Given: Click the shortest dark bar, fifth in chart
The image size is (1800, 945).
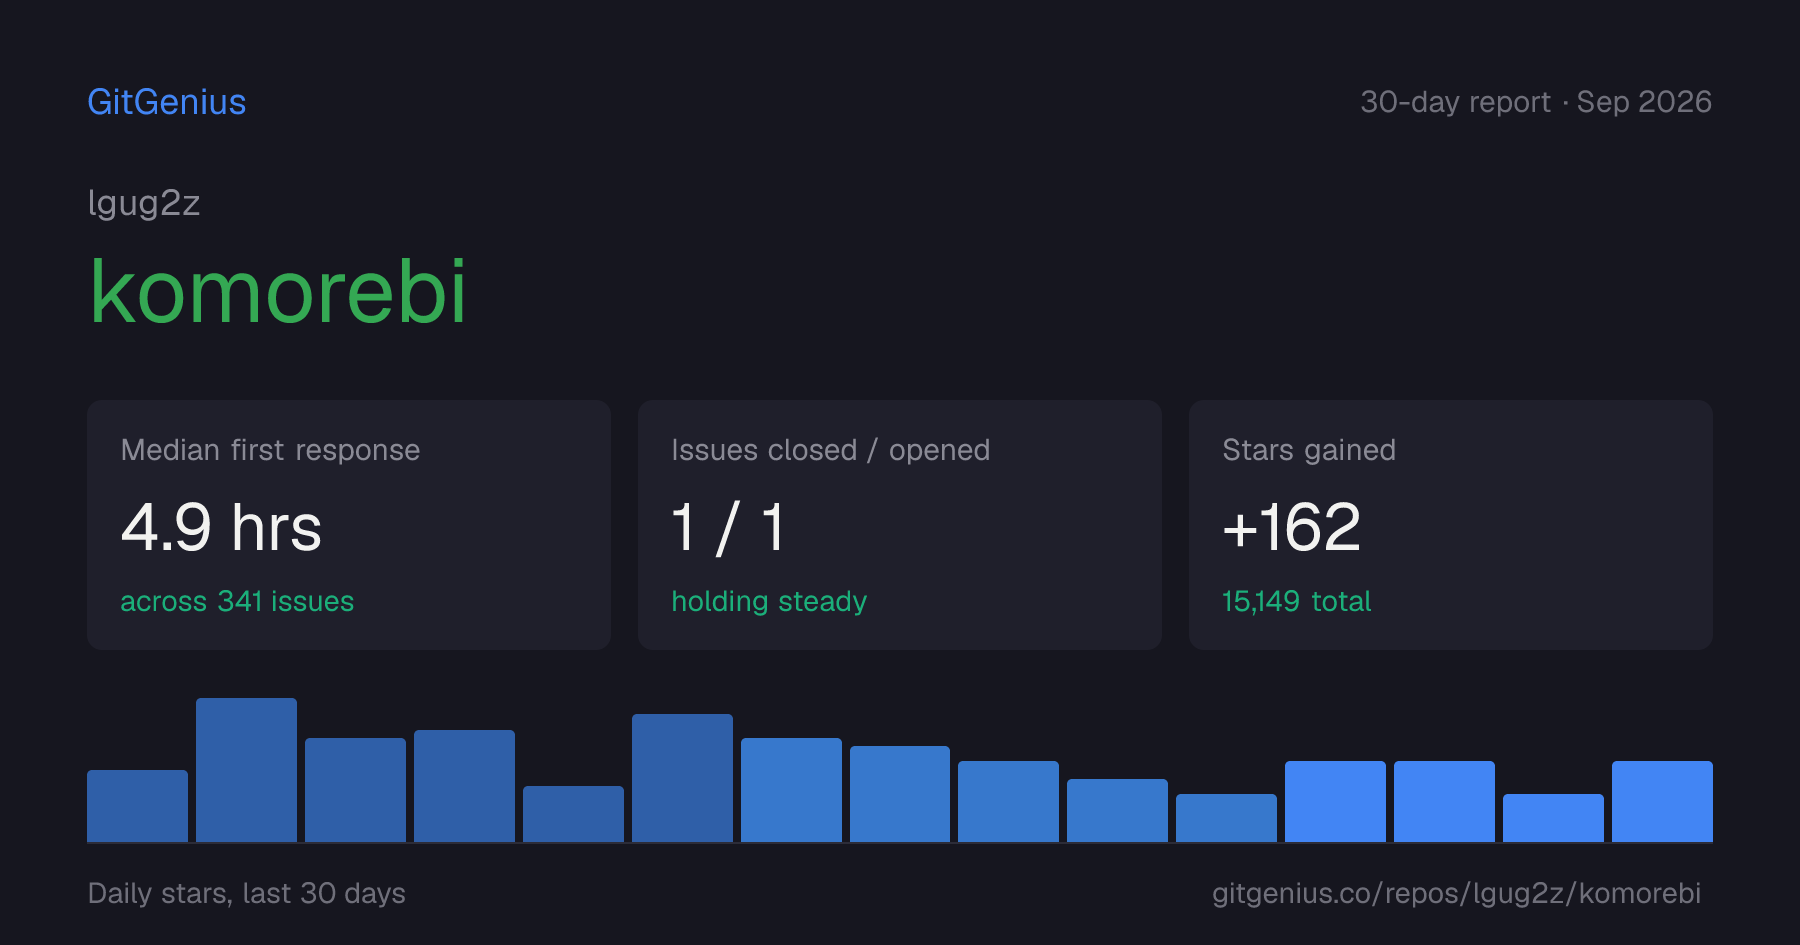Looking at the screenshot, I should click(573, 814).
